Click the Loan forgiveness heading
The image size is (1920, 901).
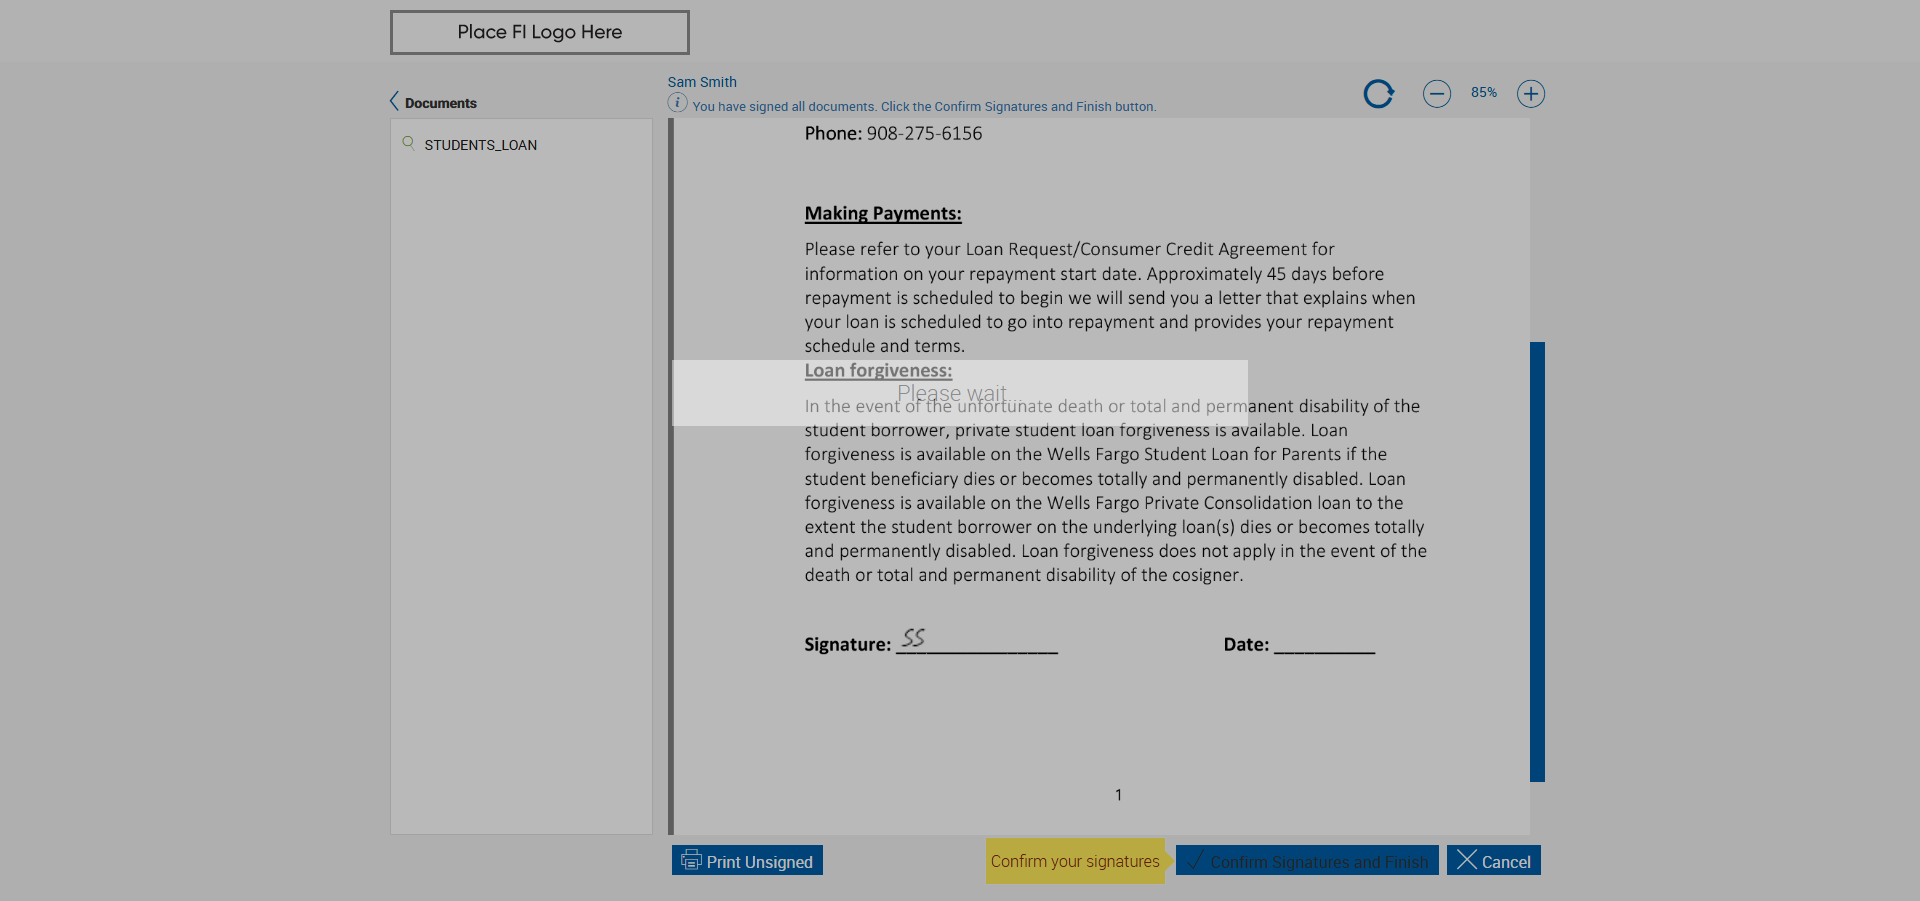[878, 370]
